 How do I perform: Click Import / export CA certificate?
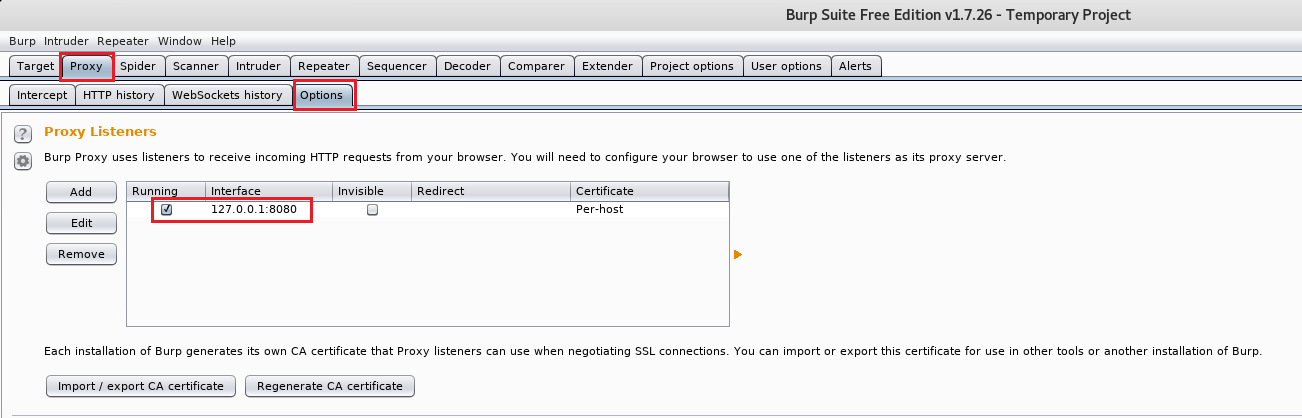(x=141, y=386)
